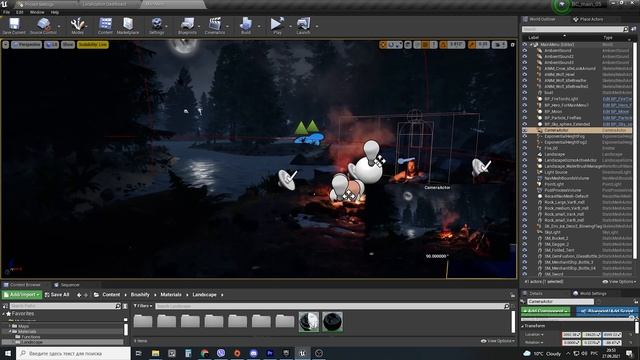Open the Help menu
This screenshot has width=640, height=360.
point(55,12)
